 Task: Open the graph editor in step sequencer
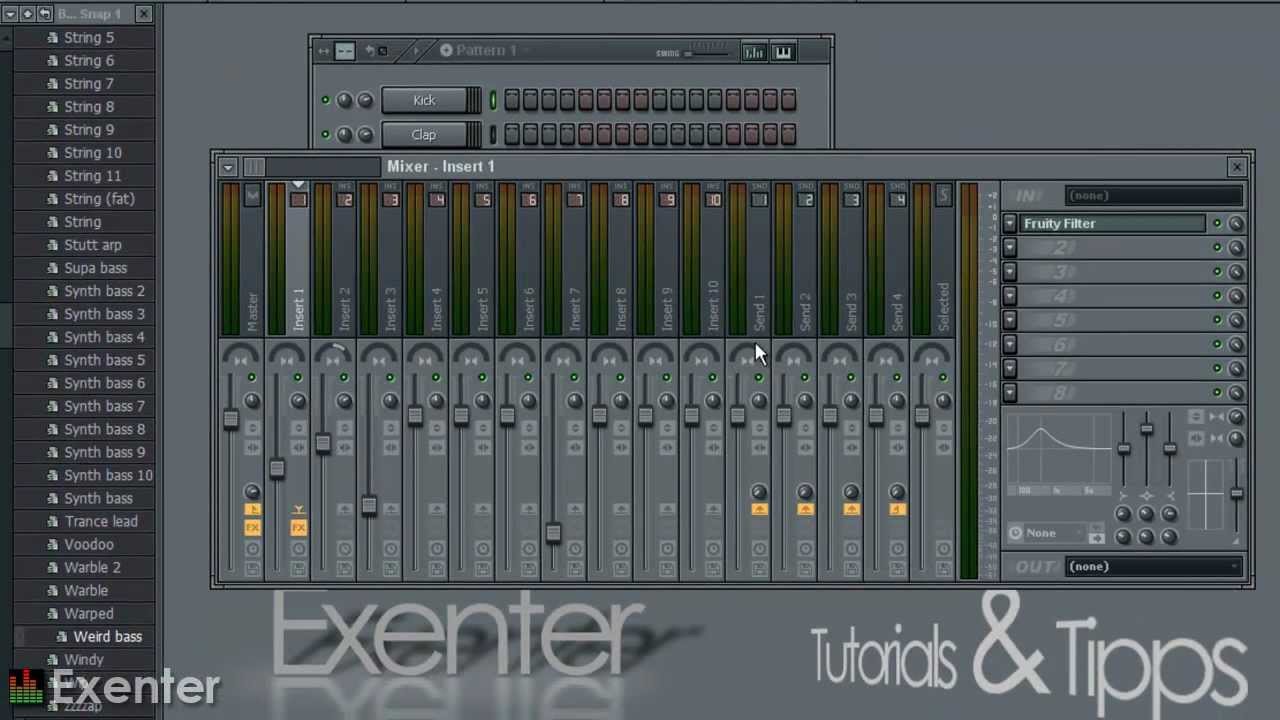coord(754,52)
